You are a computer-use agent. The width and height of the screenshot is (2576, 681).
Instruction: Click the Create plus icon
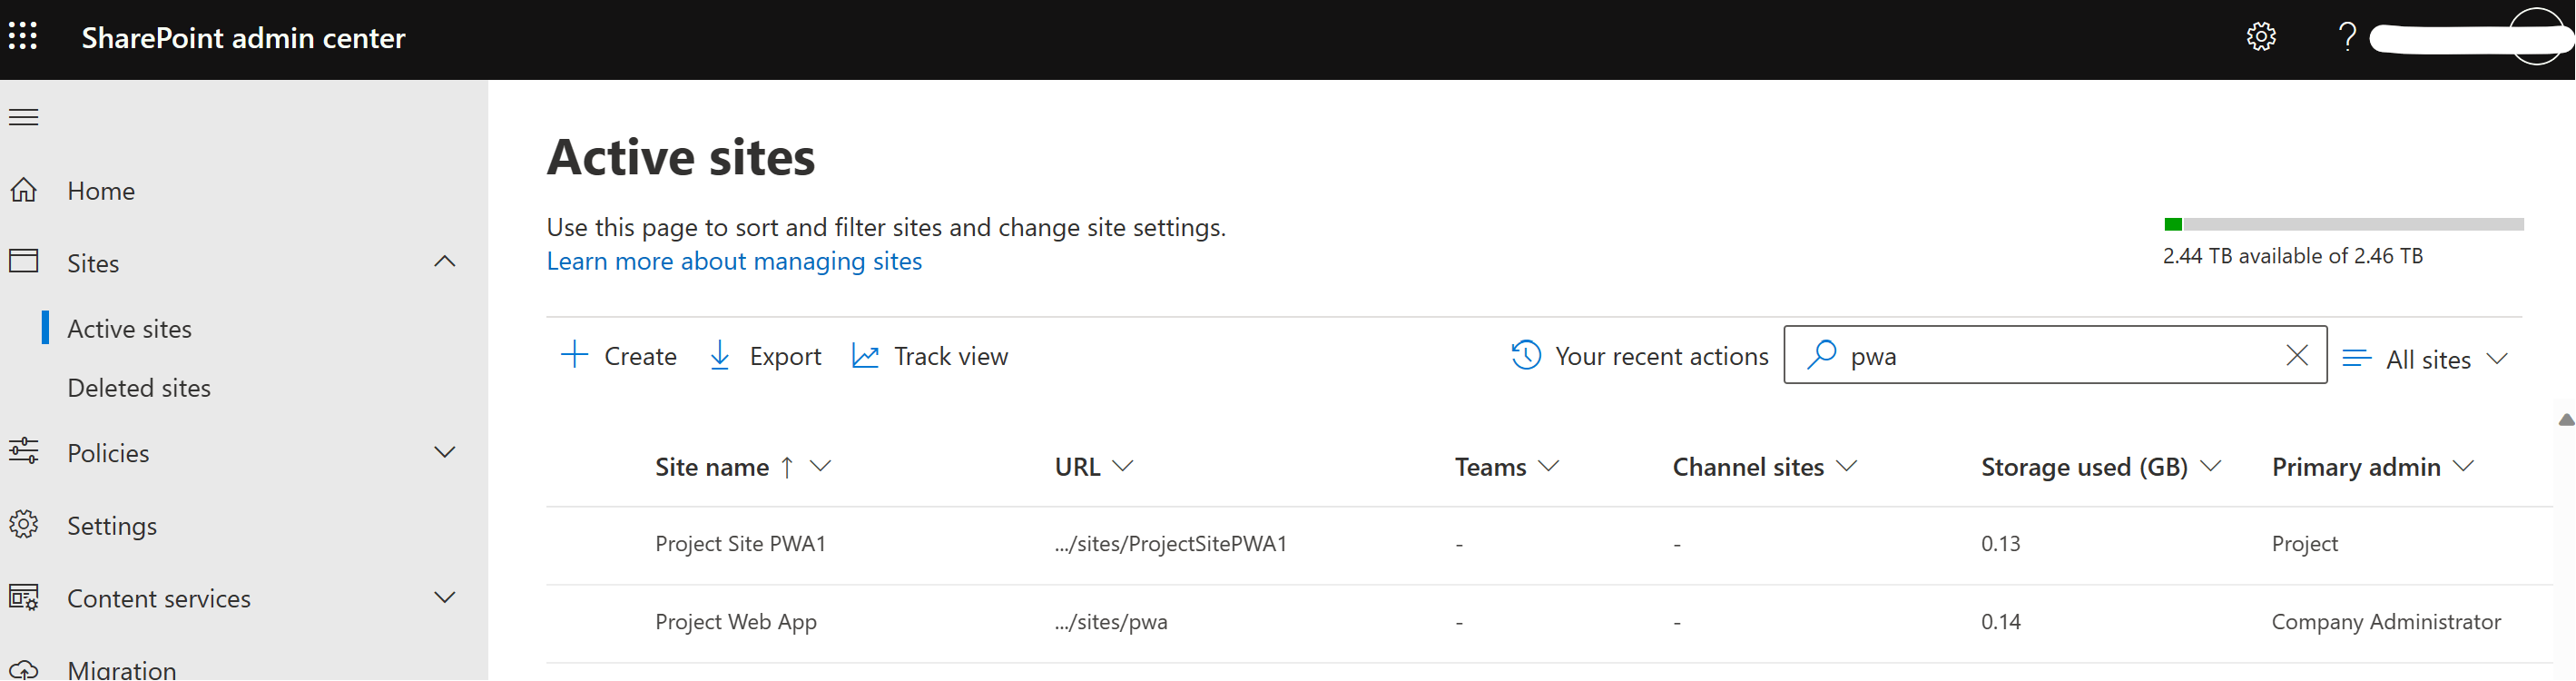pos(575,355)
